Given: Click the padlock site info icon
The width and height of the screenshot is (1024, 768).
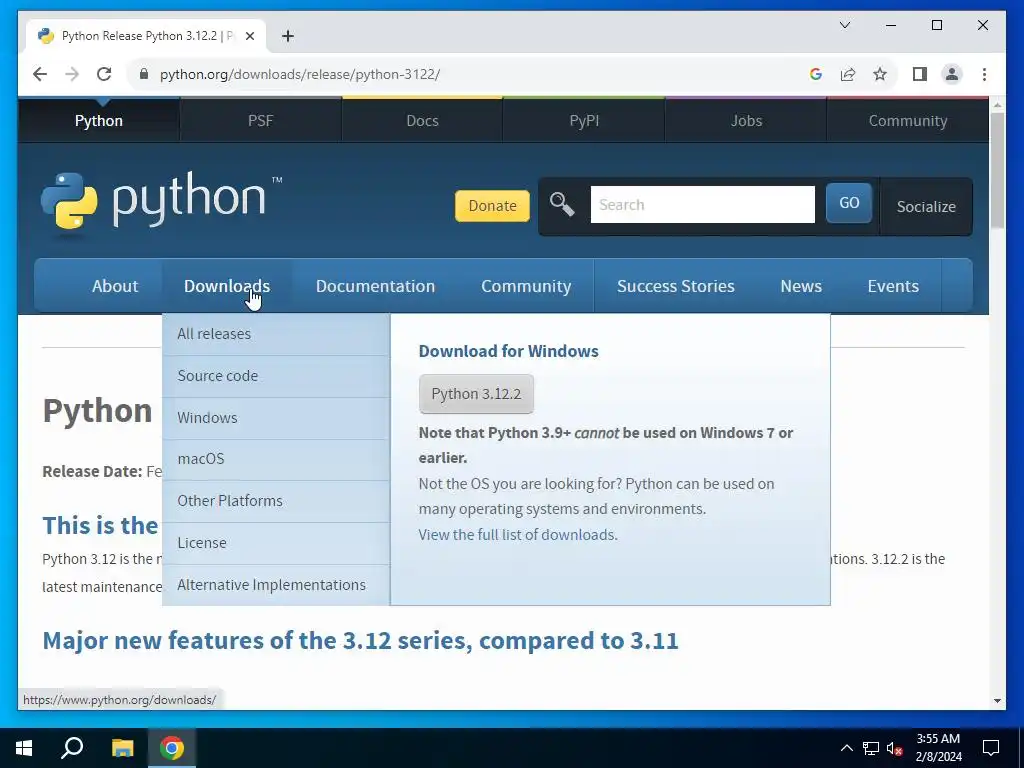Looking at the screenshot, I should (144, 74).
